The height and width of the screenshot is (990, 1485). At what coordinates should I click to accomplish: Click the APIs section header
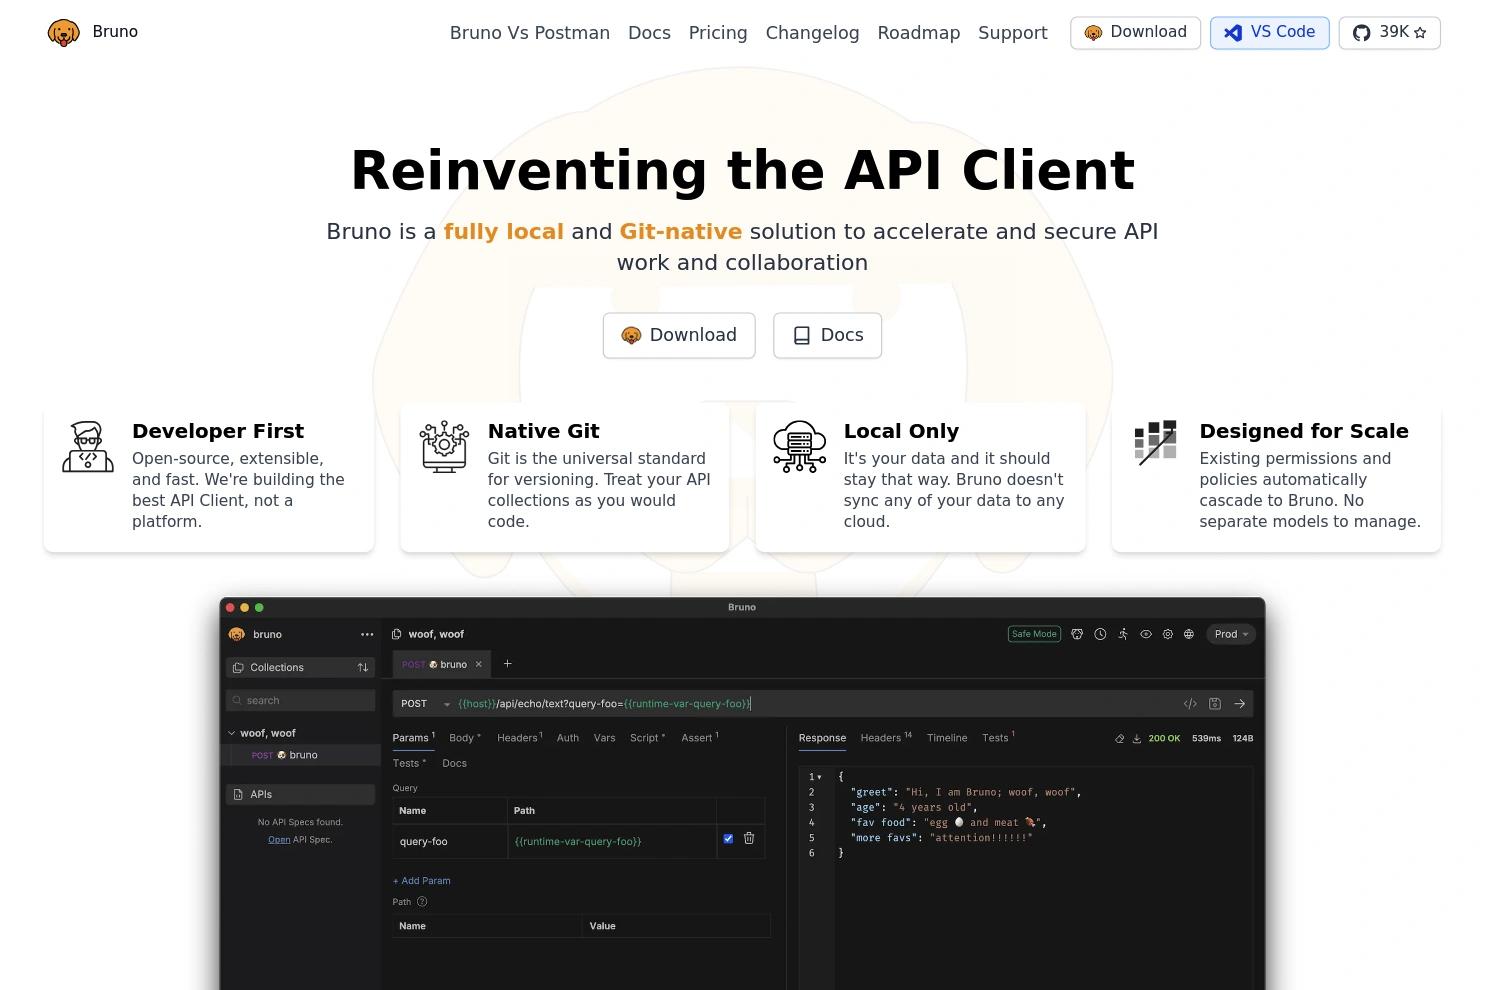tap(300, 794)
